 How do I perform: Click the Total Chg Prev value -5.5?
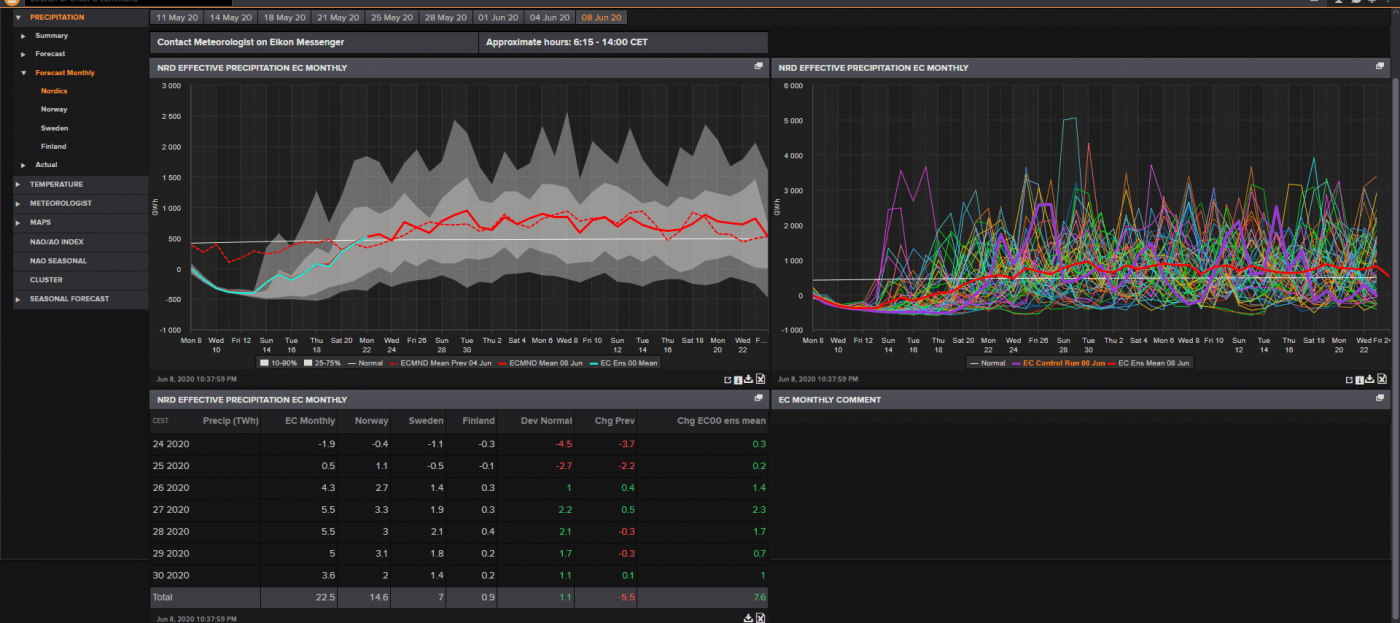tap(625, 597)
